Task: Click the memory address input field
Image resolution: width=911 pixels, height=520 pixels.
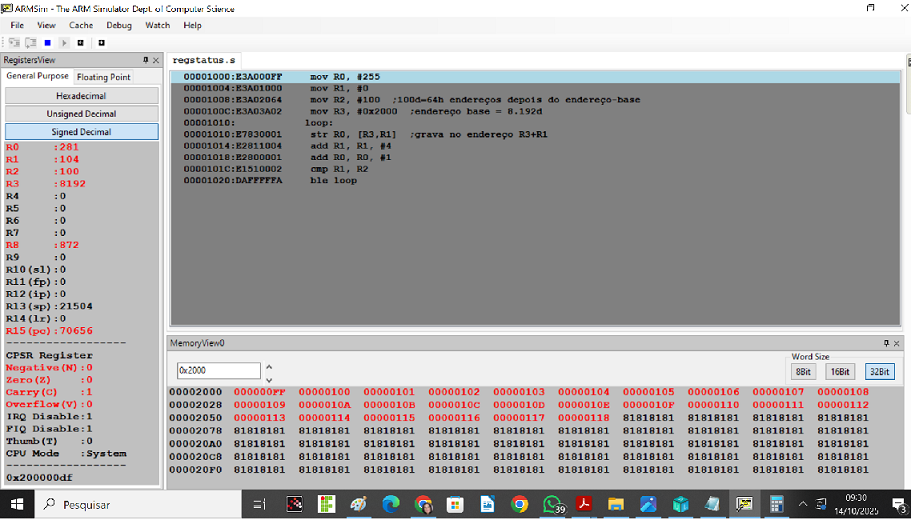Action: click(x=217, y=371)
